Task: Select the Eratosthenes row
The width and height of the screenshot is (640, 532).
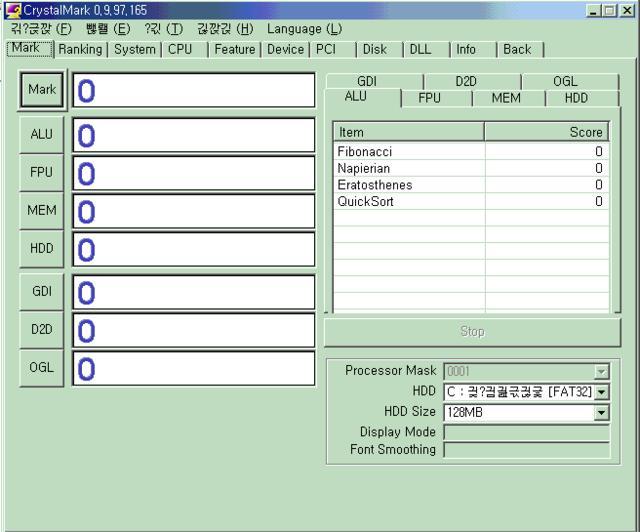Action: coord(471,185)
